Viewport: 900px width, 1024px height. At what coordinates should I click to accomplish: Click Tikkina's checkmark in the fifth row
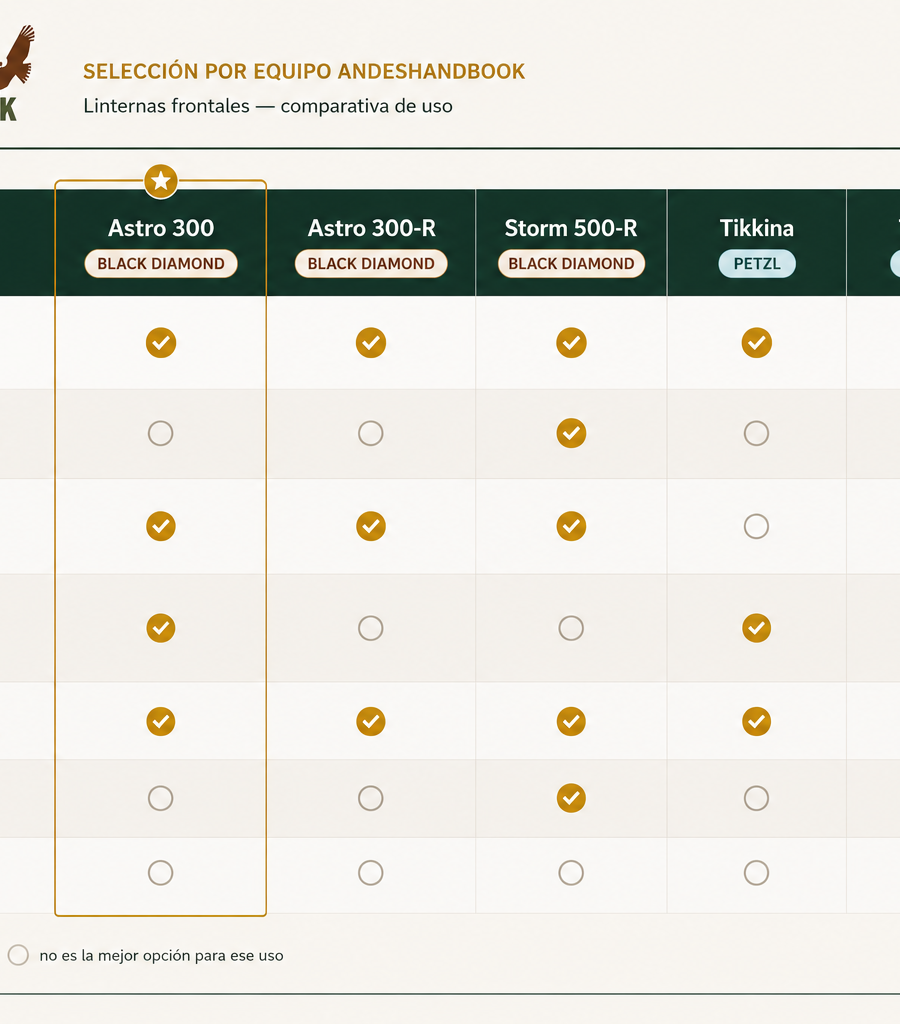[756, 722]
